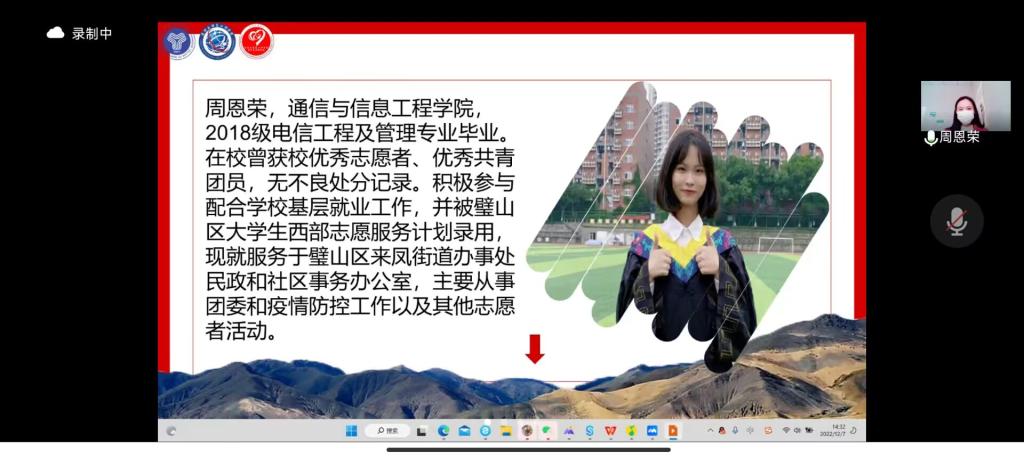Click the 录制中 cloud recording indicator
Image resolution: width=1024 pixels, height=460 pixels.
[x=80, y=33]
